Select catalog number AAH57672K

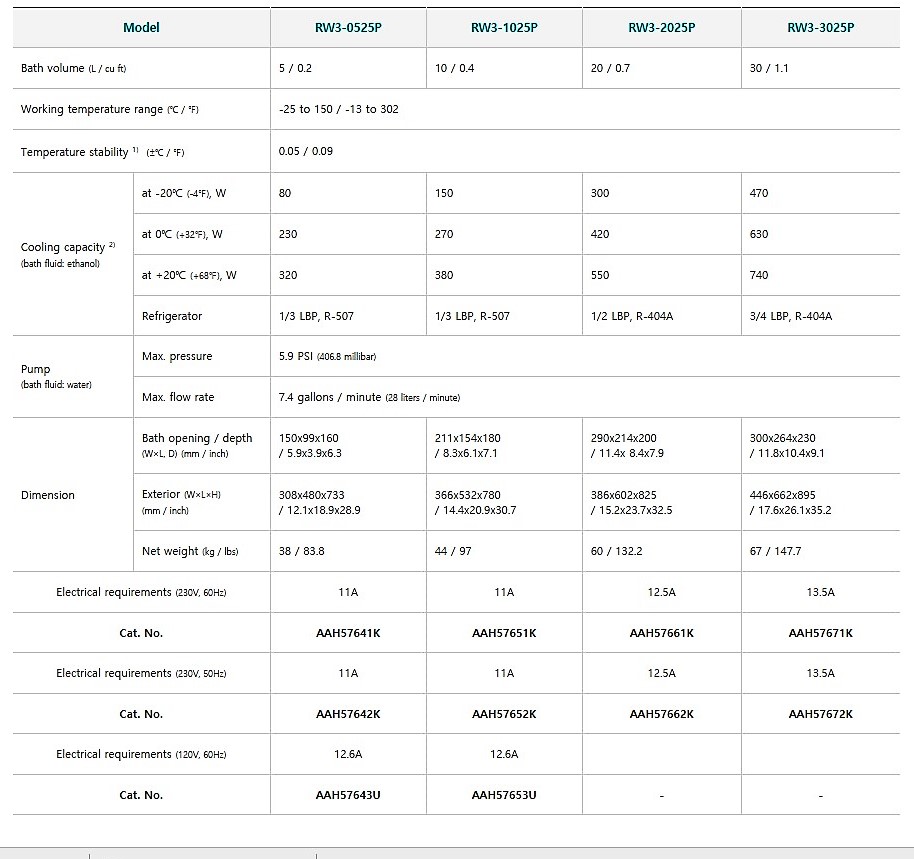point(820,714)
